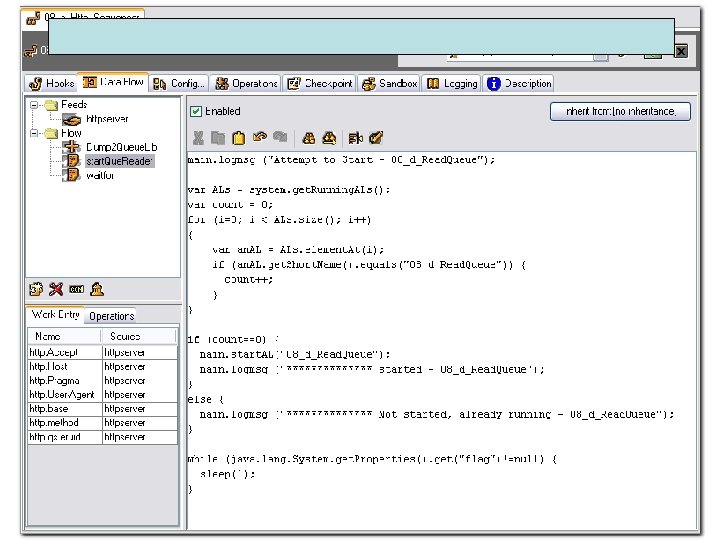Click the Feeds folder label

coord(74,105)
